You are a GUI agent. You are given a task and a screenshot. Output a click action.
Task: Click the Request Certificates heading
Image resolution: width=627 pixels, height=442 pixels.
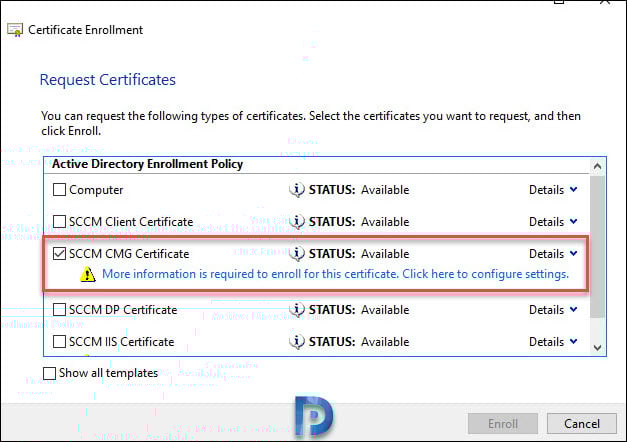click(108, 80)
